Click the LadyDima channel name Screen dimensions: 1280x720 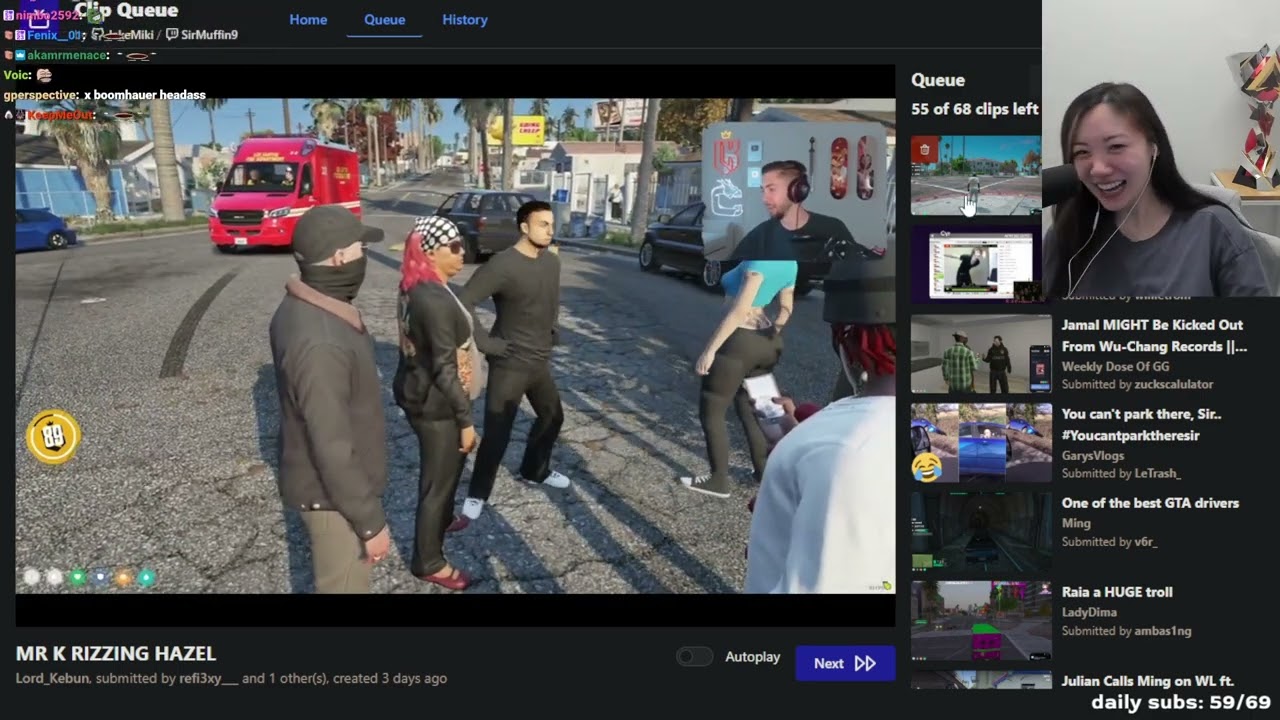(1089, 612)
